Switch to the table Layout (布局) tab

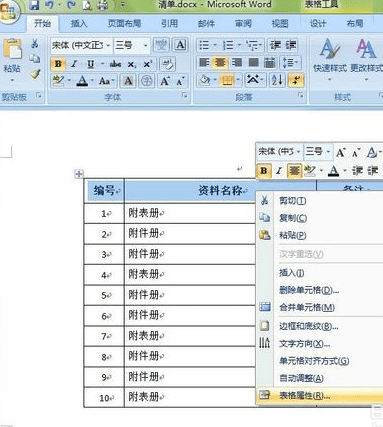pos(355,24)
